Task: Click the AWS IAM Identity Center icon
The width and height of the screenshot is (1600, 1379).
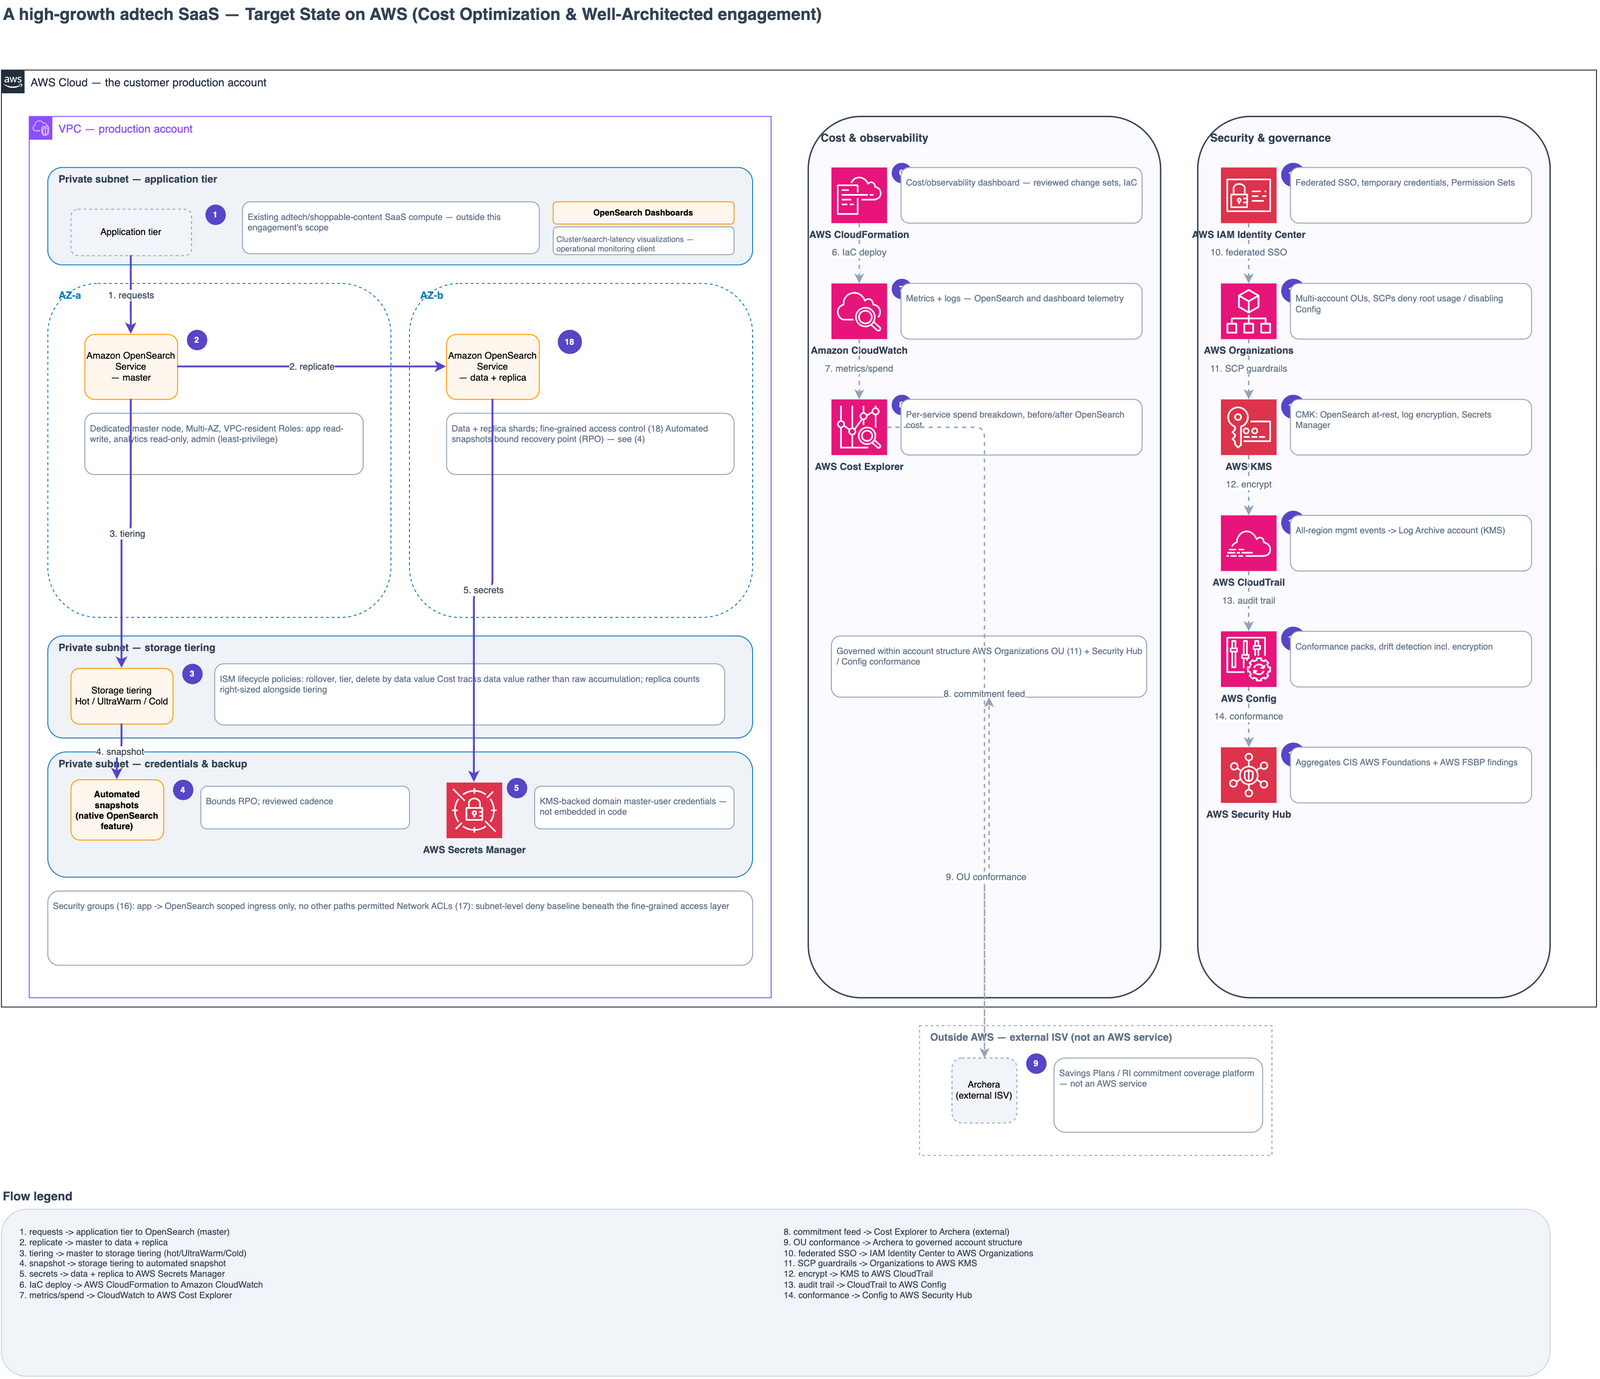Action: pos(1248,195)
